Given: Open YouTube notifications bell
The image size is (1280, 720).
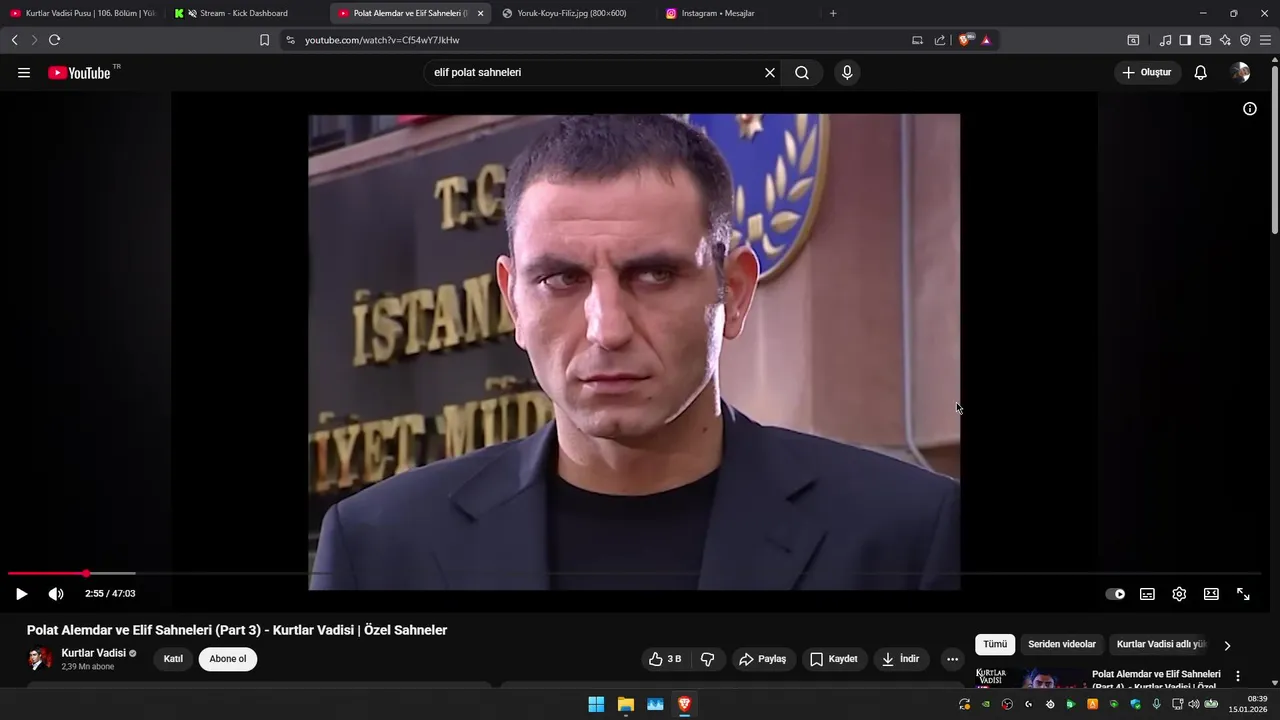Looking at the screenshot, I should pos(1201,73).
